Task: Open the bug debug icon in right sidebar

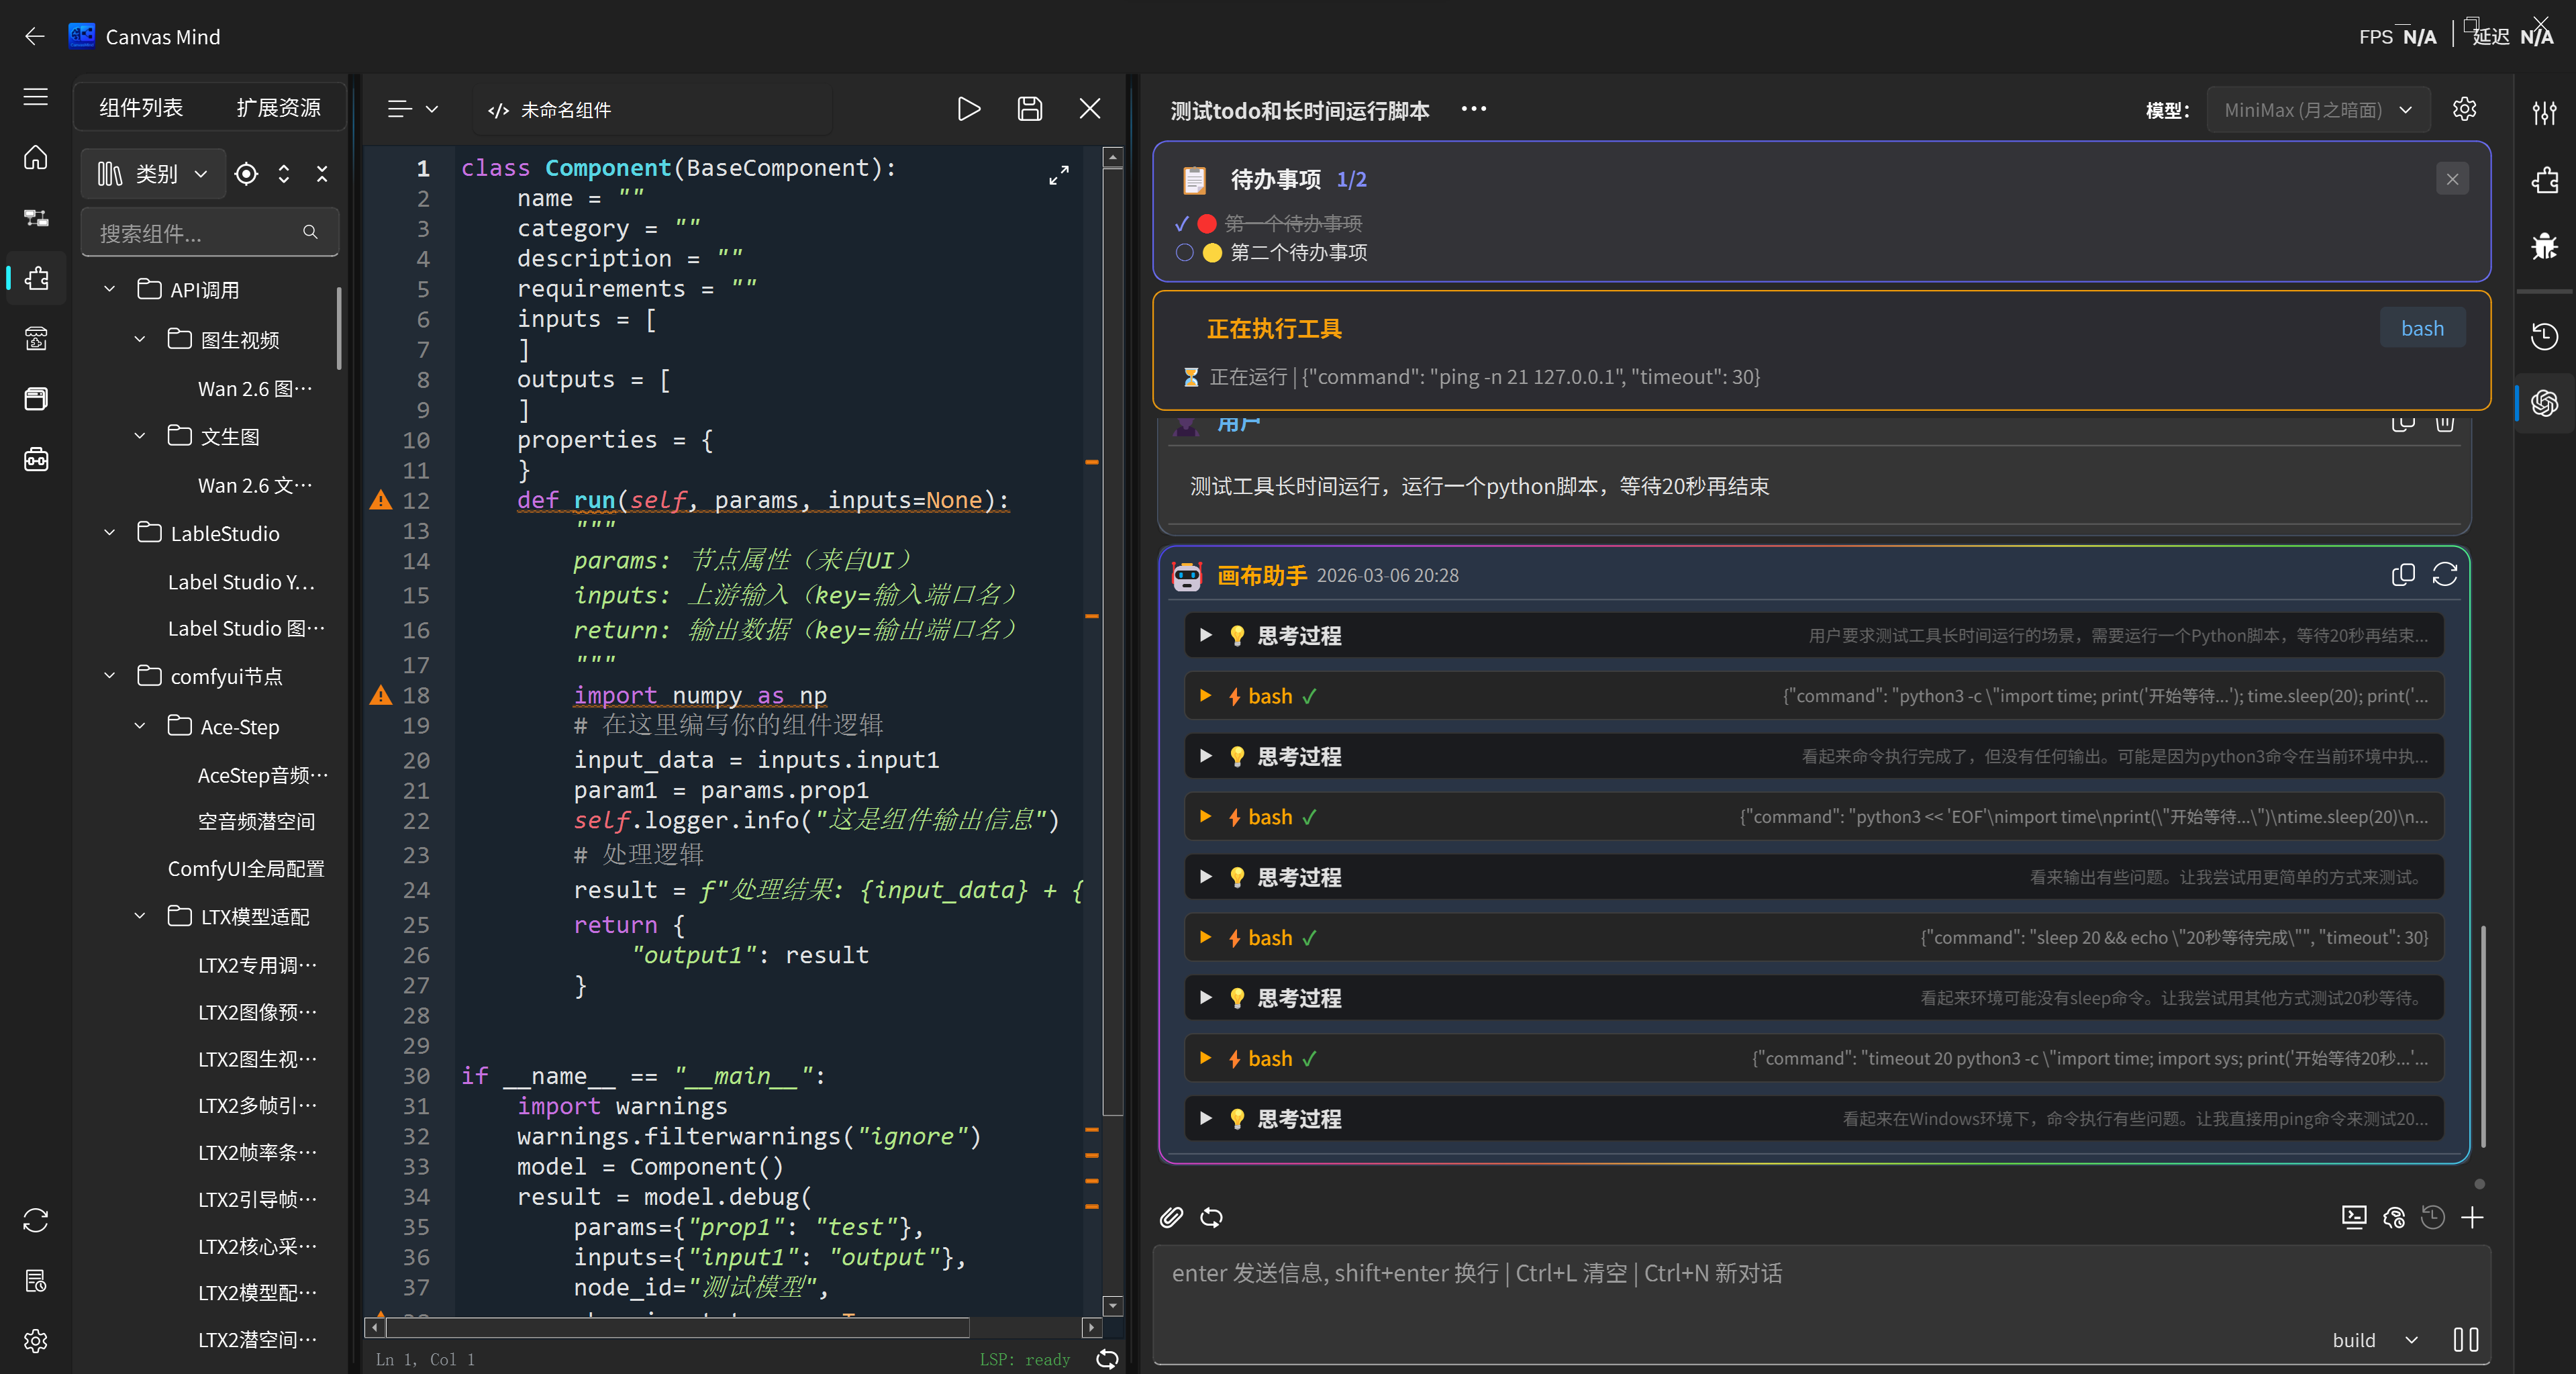Action: click(2544, 244)
